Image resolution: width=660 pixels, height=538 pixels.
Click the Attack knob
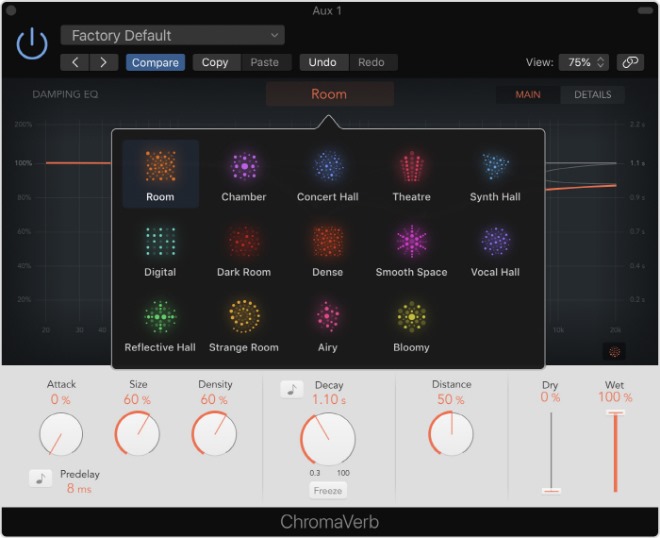(x=61, y=434)
